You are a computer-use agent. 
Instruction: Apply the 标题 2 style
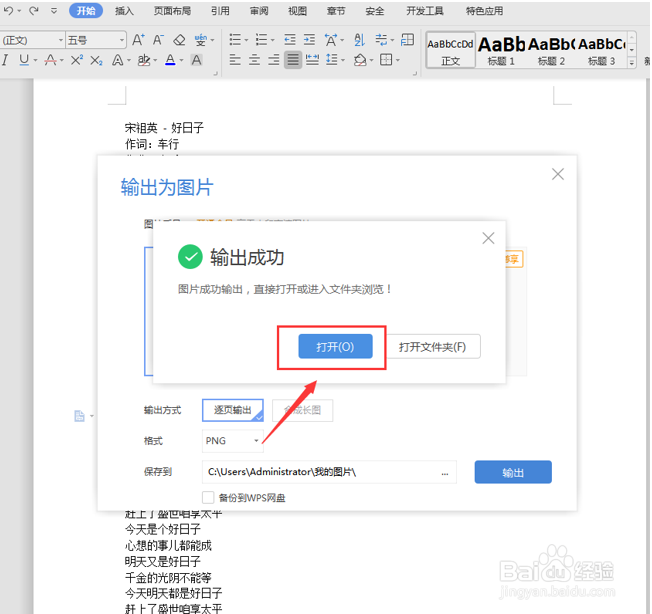pos(551,50)
